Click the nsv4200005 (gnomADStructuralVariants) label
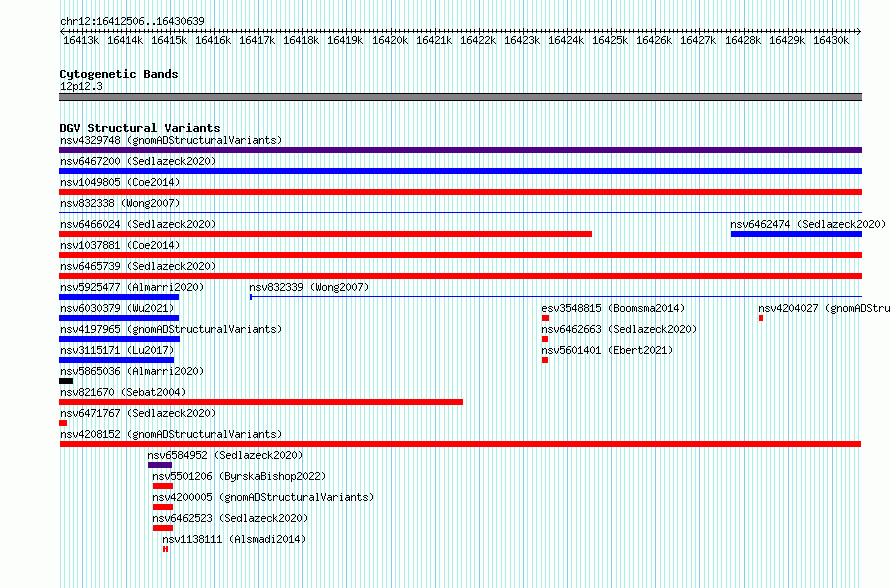 pos(263,497)
